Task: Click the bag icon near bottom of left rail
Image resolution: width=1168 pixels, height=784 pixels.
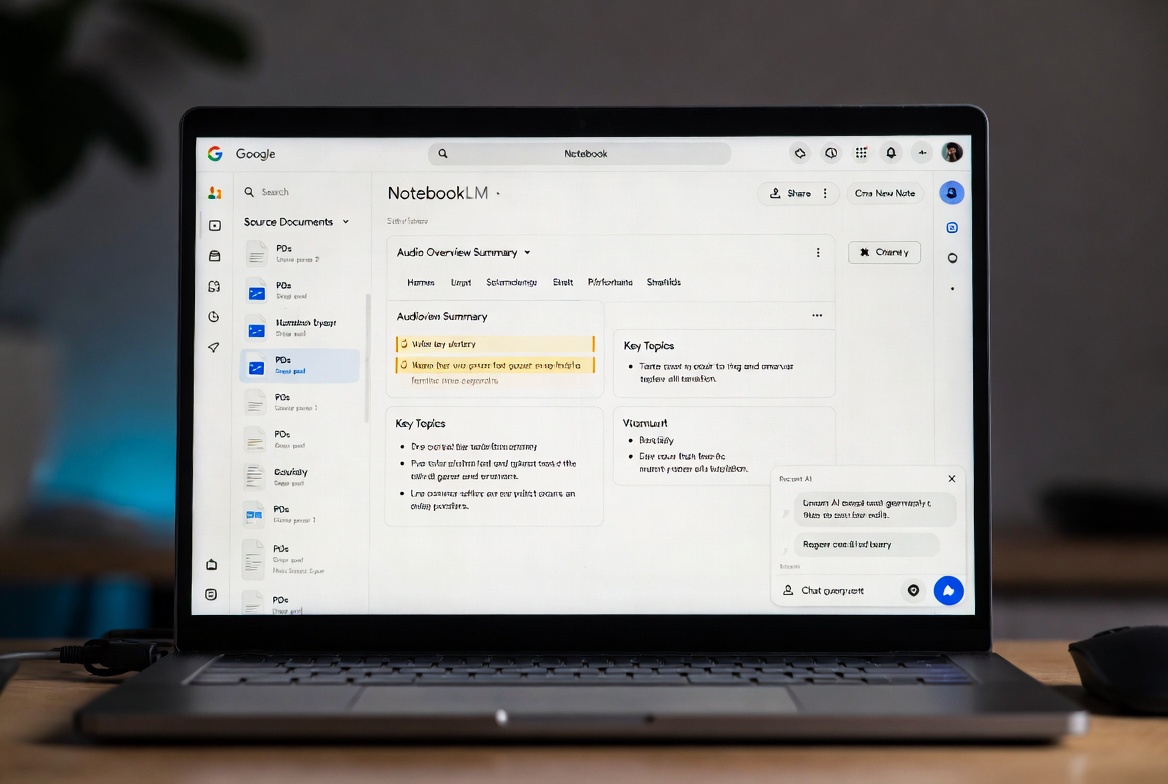Action: 212,564
